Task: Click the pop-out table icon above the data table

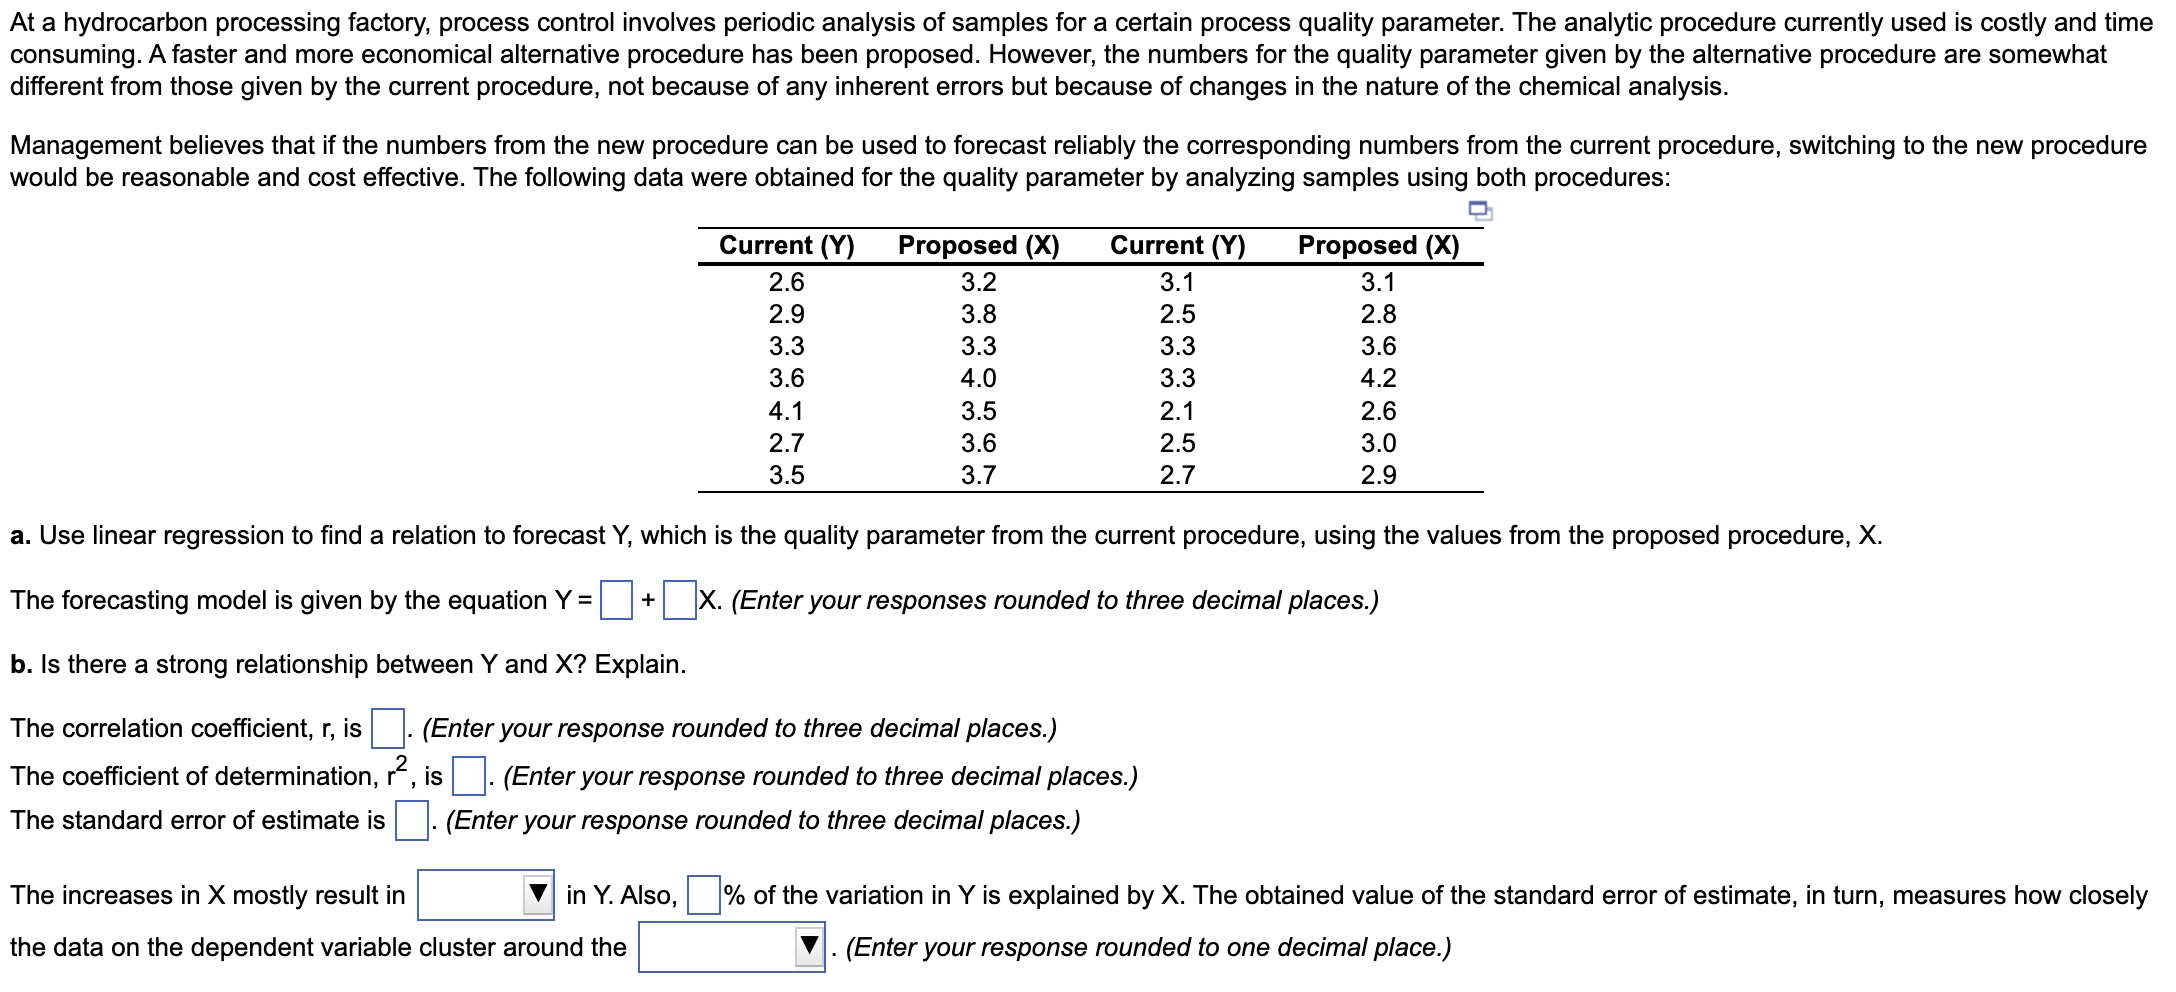Action: coord(1478,208)
